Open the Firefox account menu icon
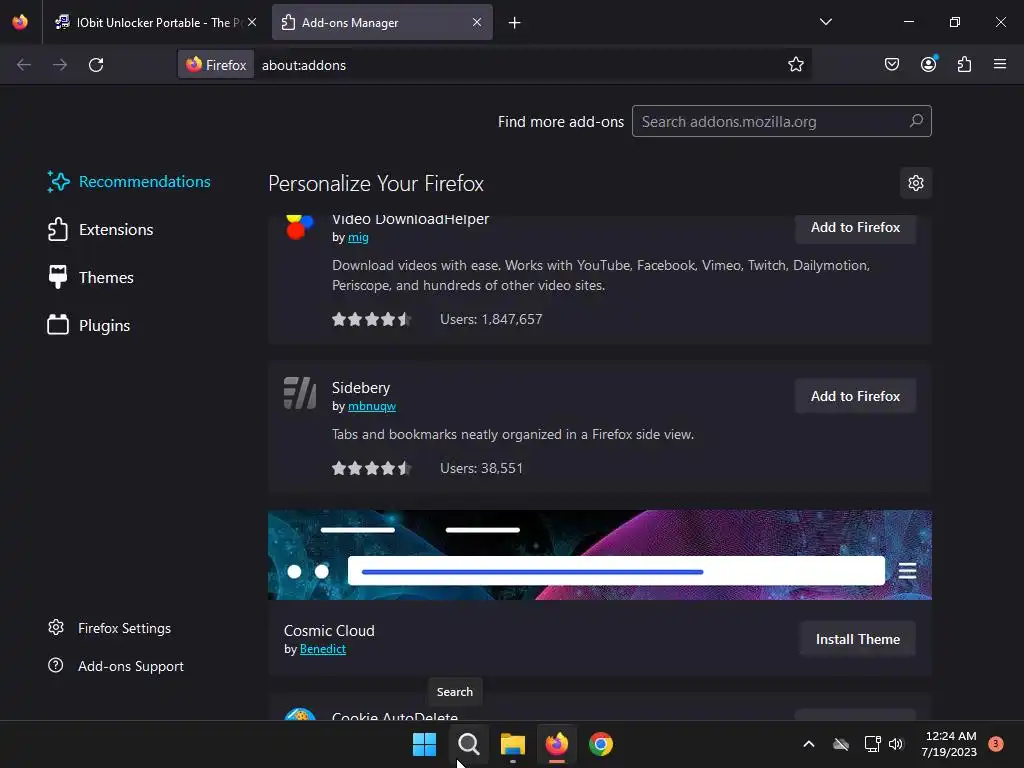 coord(928,64)
